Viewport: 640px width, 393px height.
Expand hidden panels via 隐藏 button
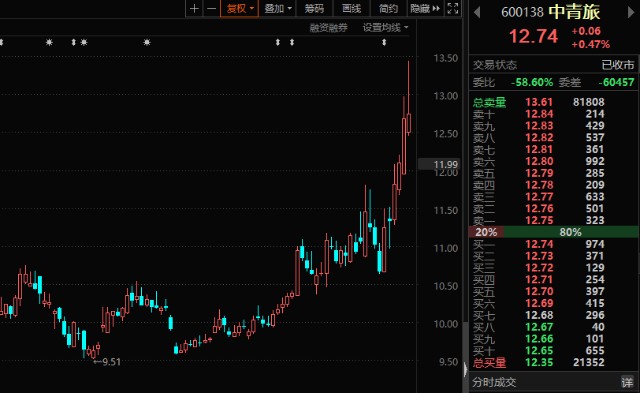click(x=425, y=8)
